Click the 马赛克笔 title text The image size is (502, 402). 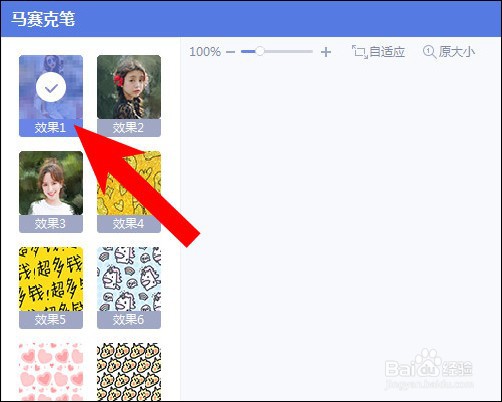[43, 19]
